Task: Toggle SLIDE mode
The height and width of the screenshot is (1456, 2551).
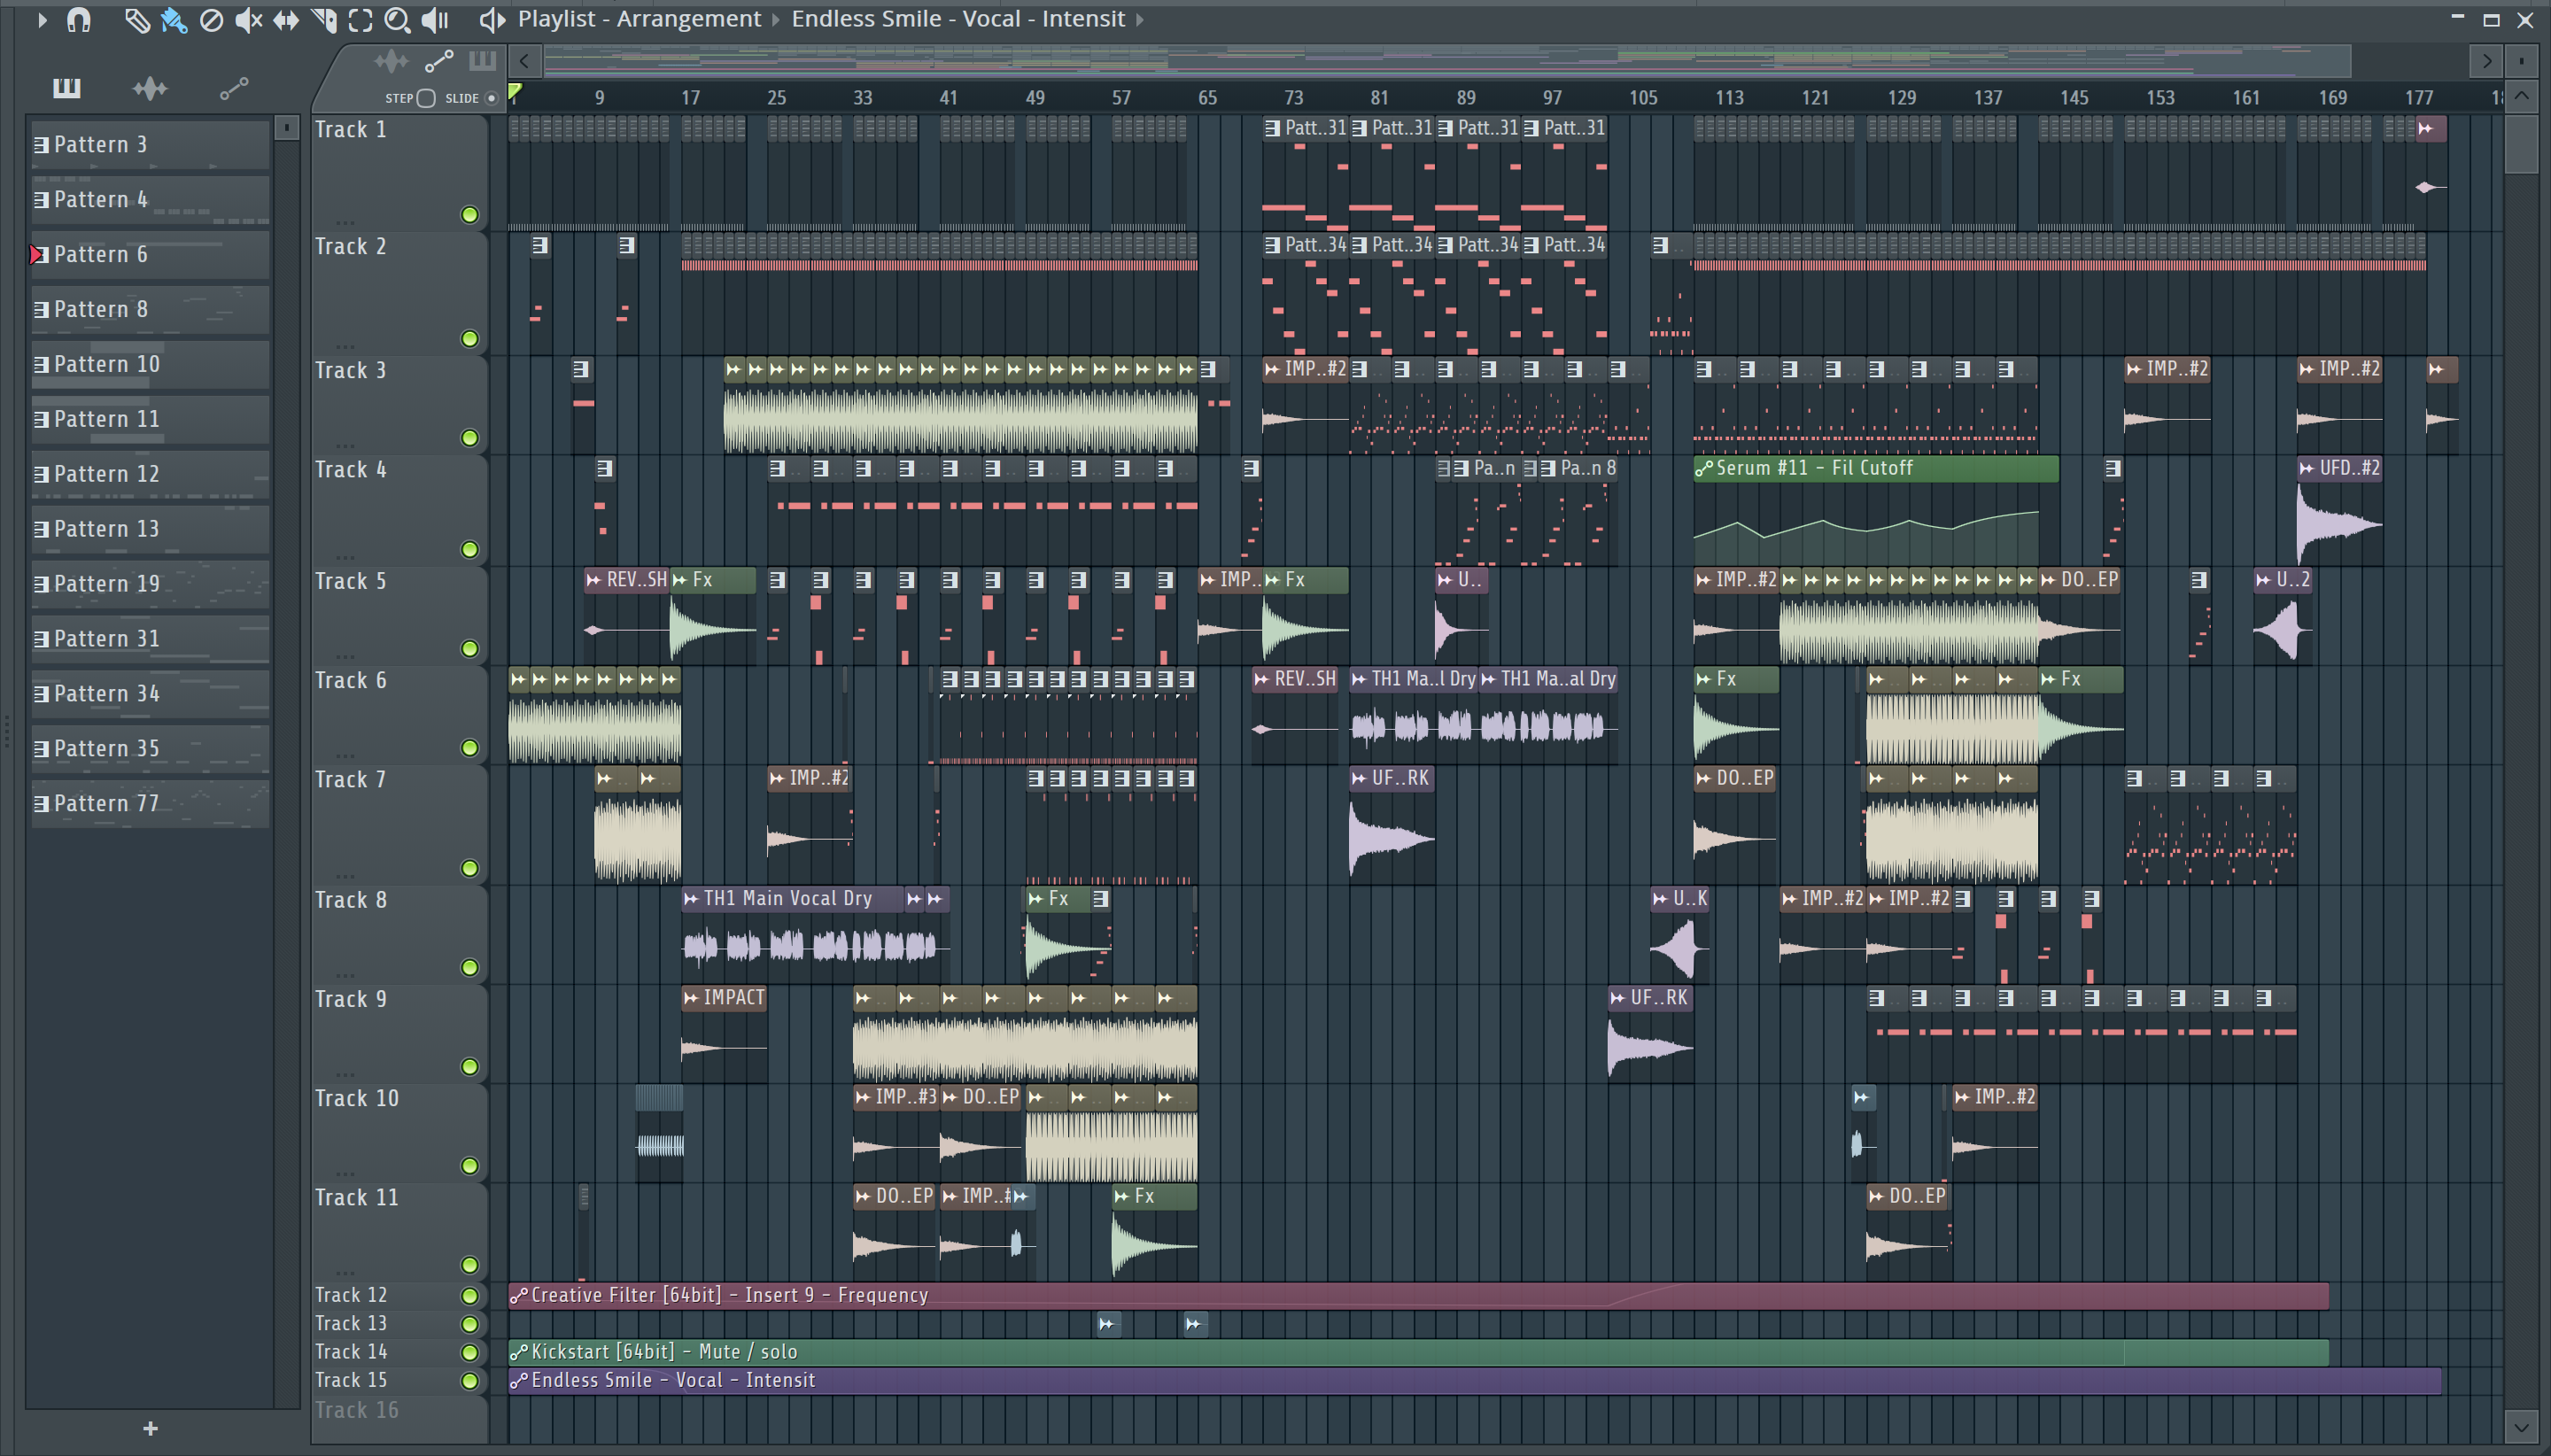Action: 491,98
